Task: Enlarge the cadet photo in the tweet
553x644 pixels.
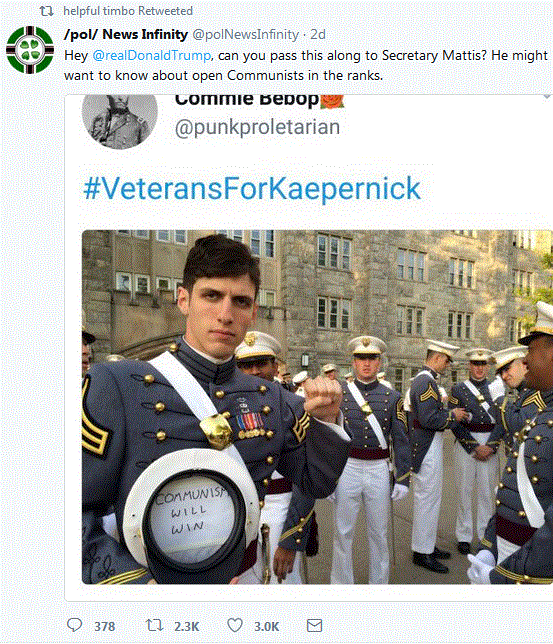Action: (x=317, y=407)
